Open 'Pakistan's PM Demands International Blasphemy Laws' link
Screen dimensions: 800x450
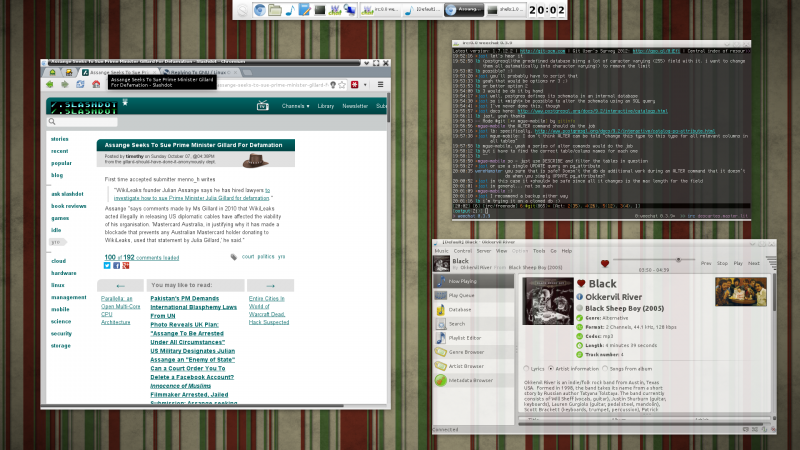pos(193,307)
